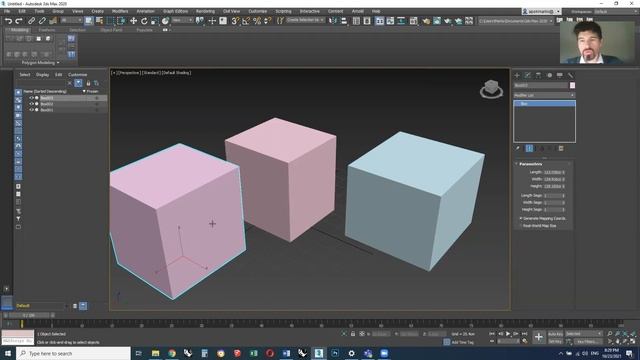The image size is (640, 360).
Task: Toggle visibility eye of first Box row
Action: (31, 98)
